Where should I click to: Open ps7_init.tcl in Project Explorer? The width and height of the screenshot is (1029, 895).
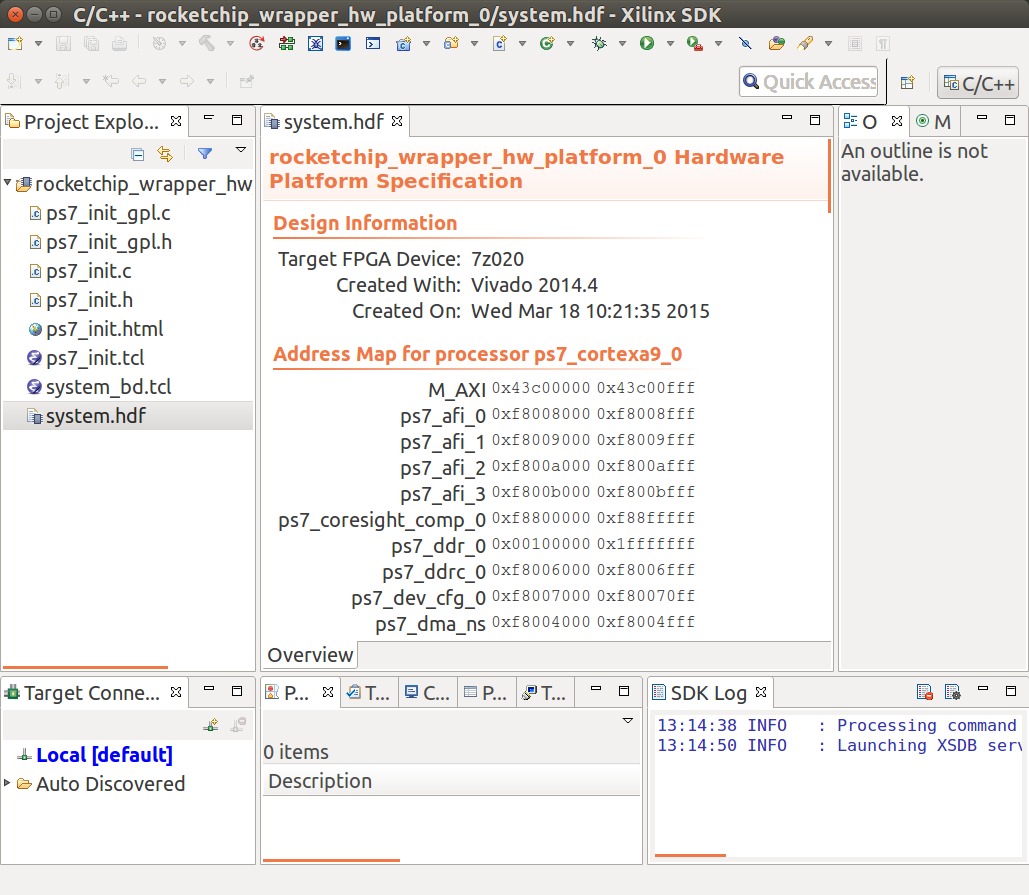coord(95,358)
